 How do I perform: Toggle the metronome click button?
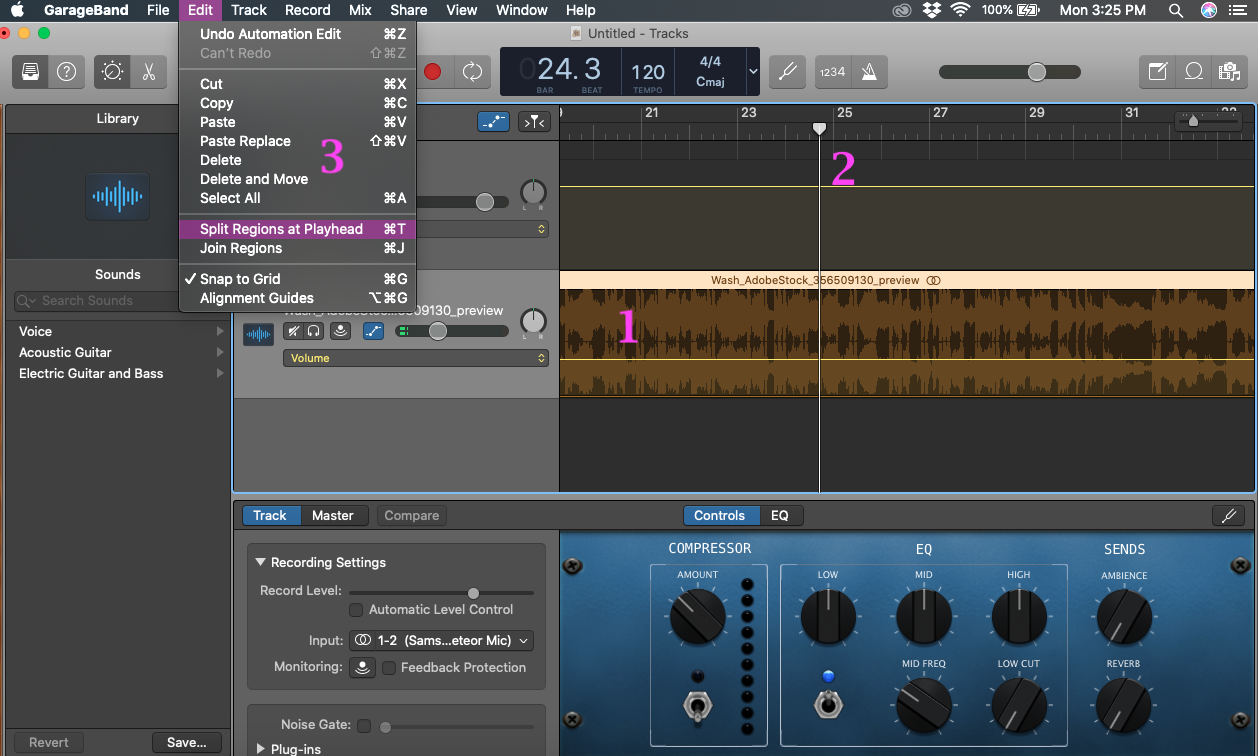(869, 72)
